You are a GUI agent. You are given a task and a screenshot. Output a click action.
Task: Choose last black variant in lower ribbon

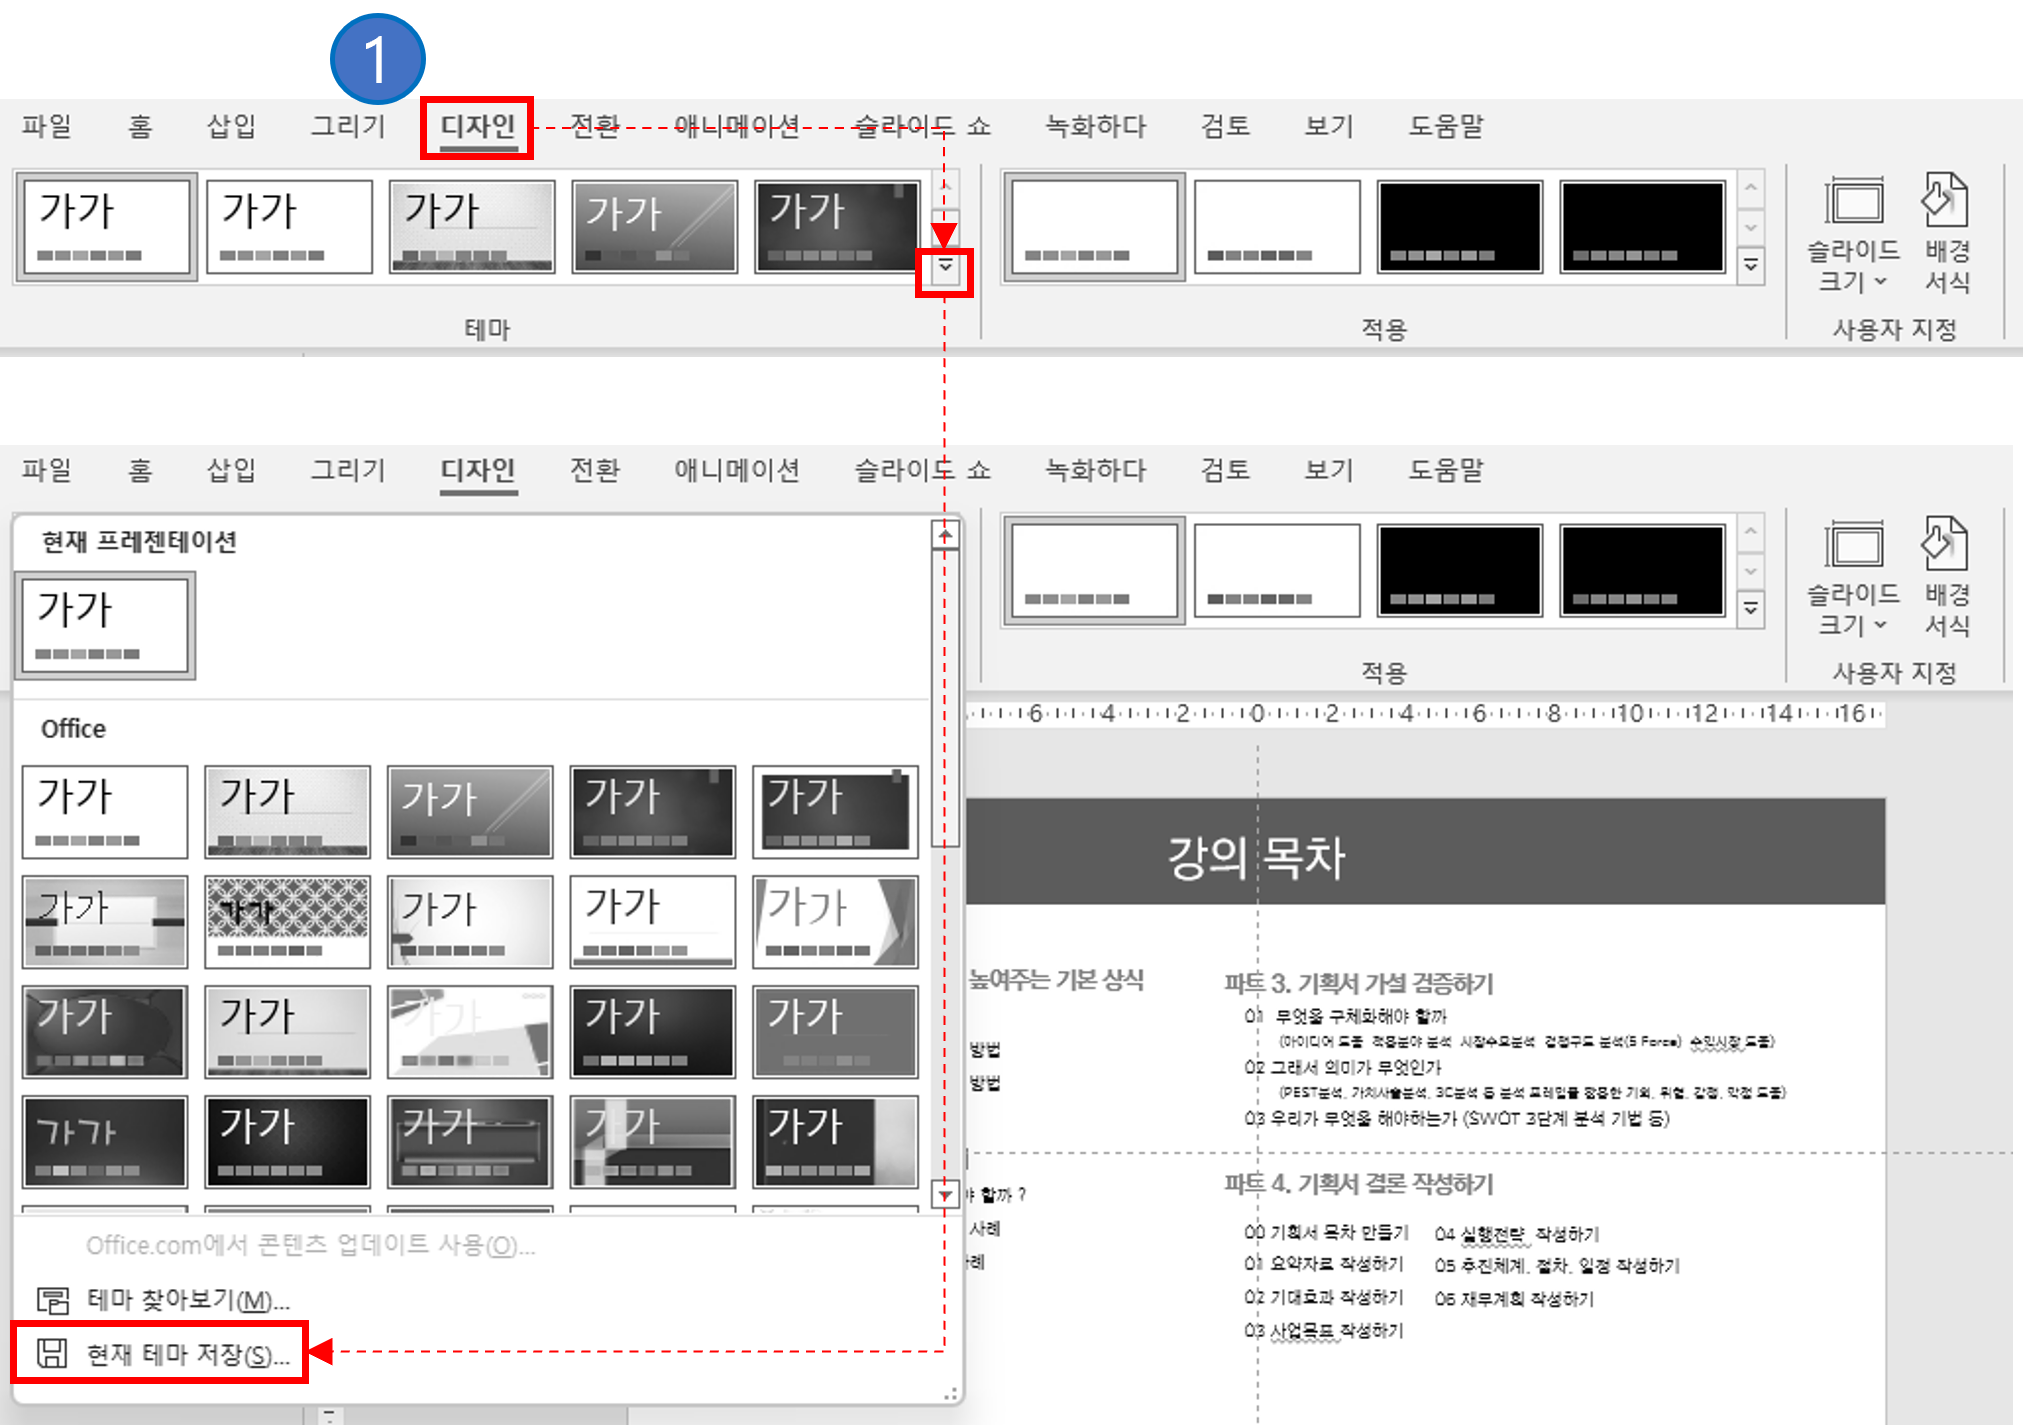1642,570
